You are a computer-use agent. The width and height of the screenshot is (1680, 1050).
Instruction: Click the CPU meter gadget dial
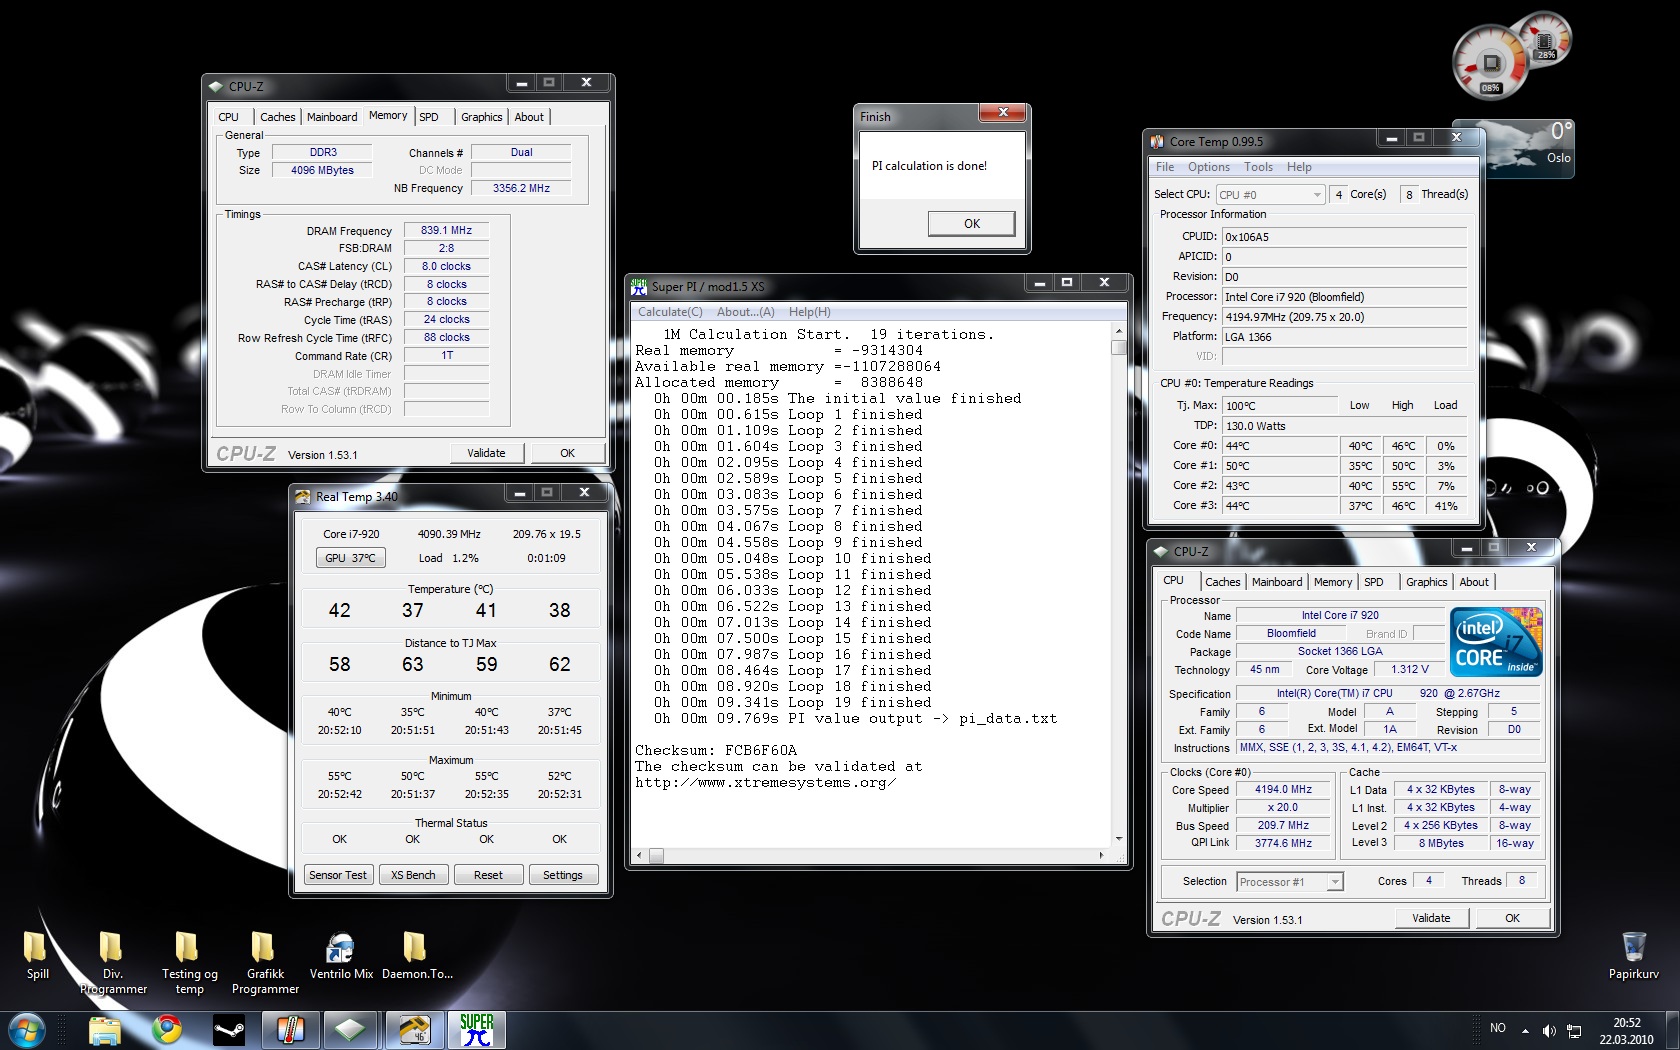[1491, 62]
